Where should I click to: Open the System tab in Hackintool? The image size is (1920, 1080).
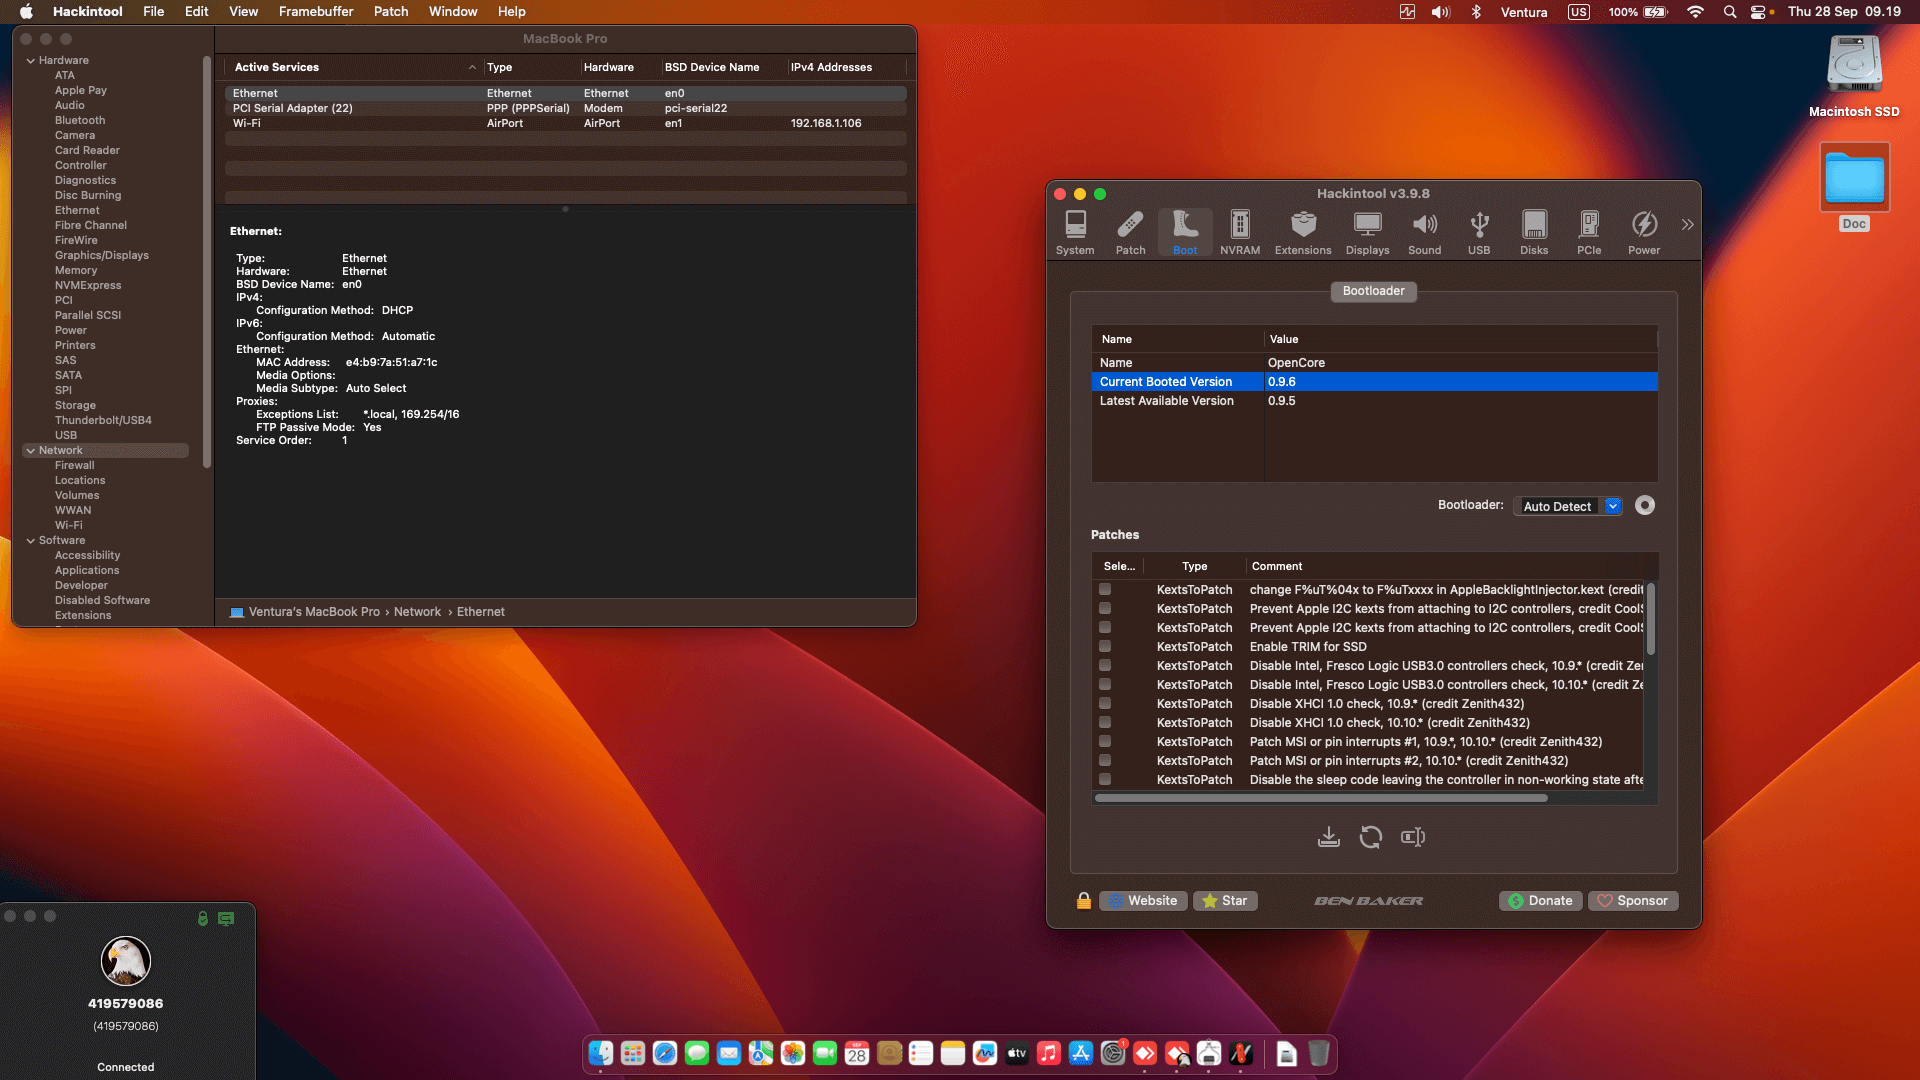[x=1075, y=231]
